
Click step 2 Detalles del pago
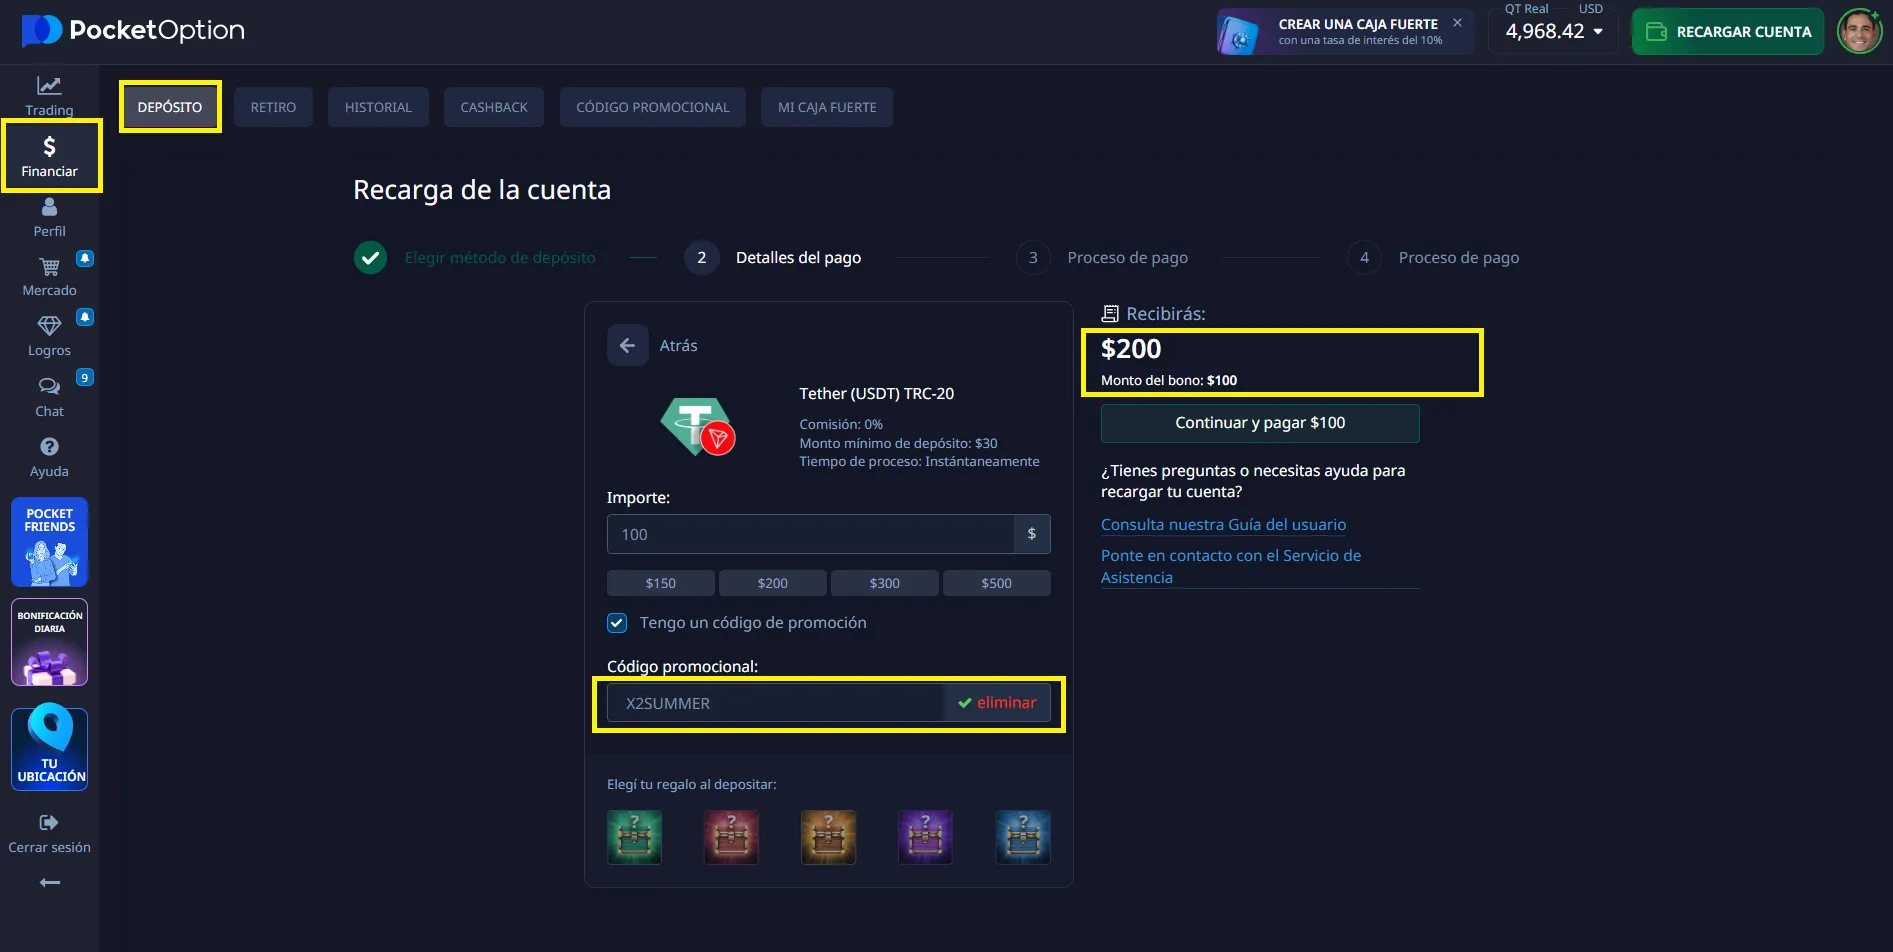tap(773, 257)
